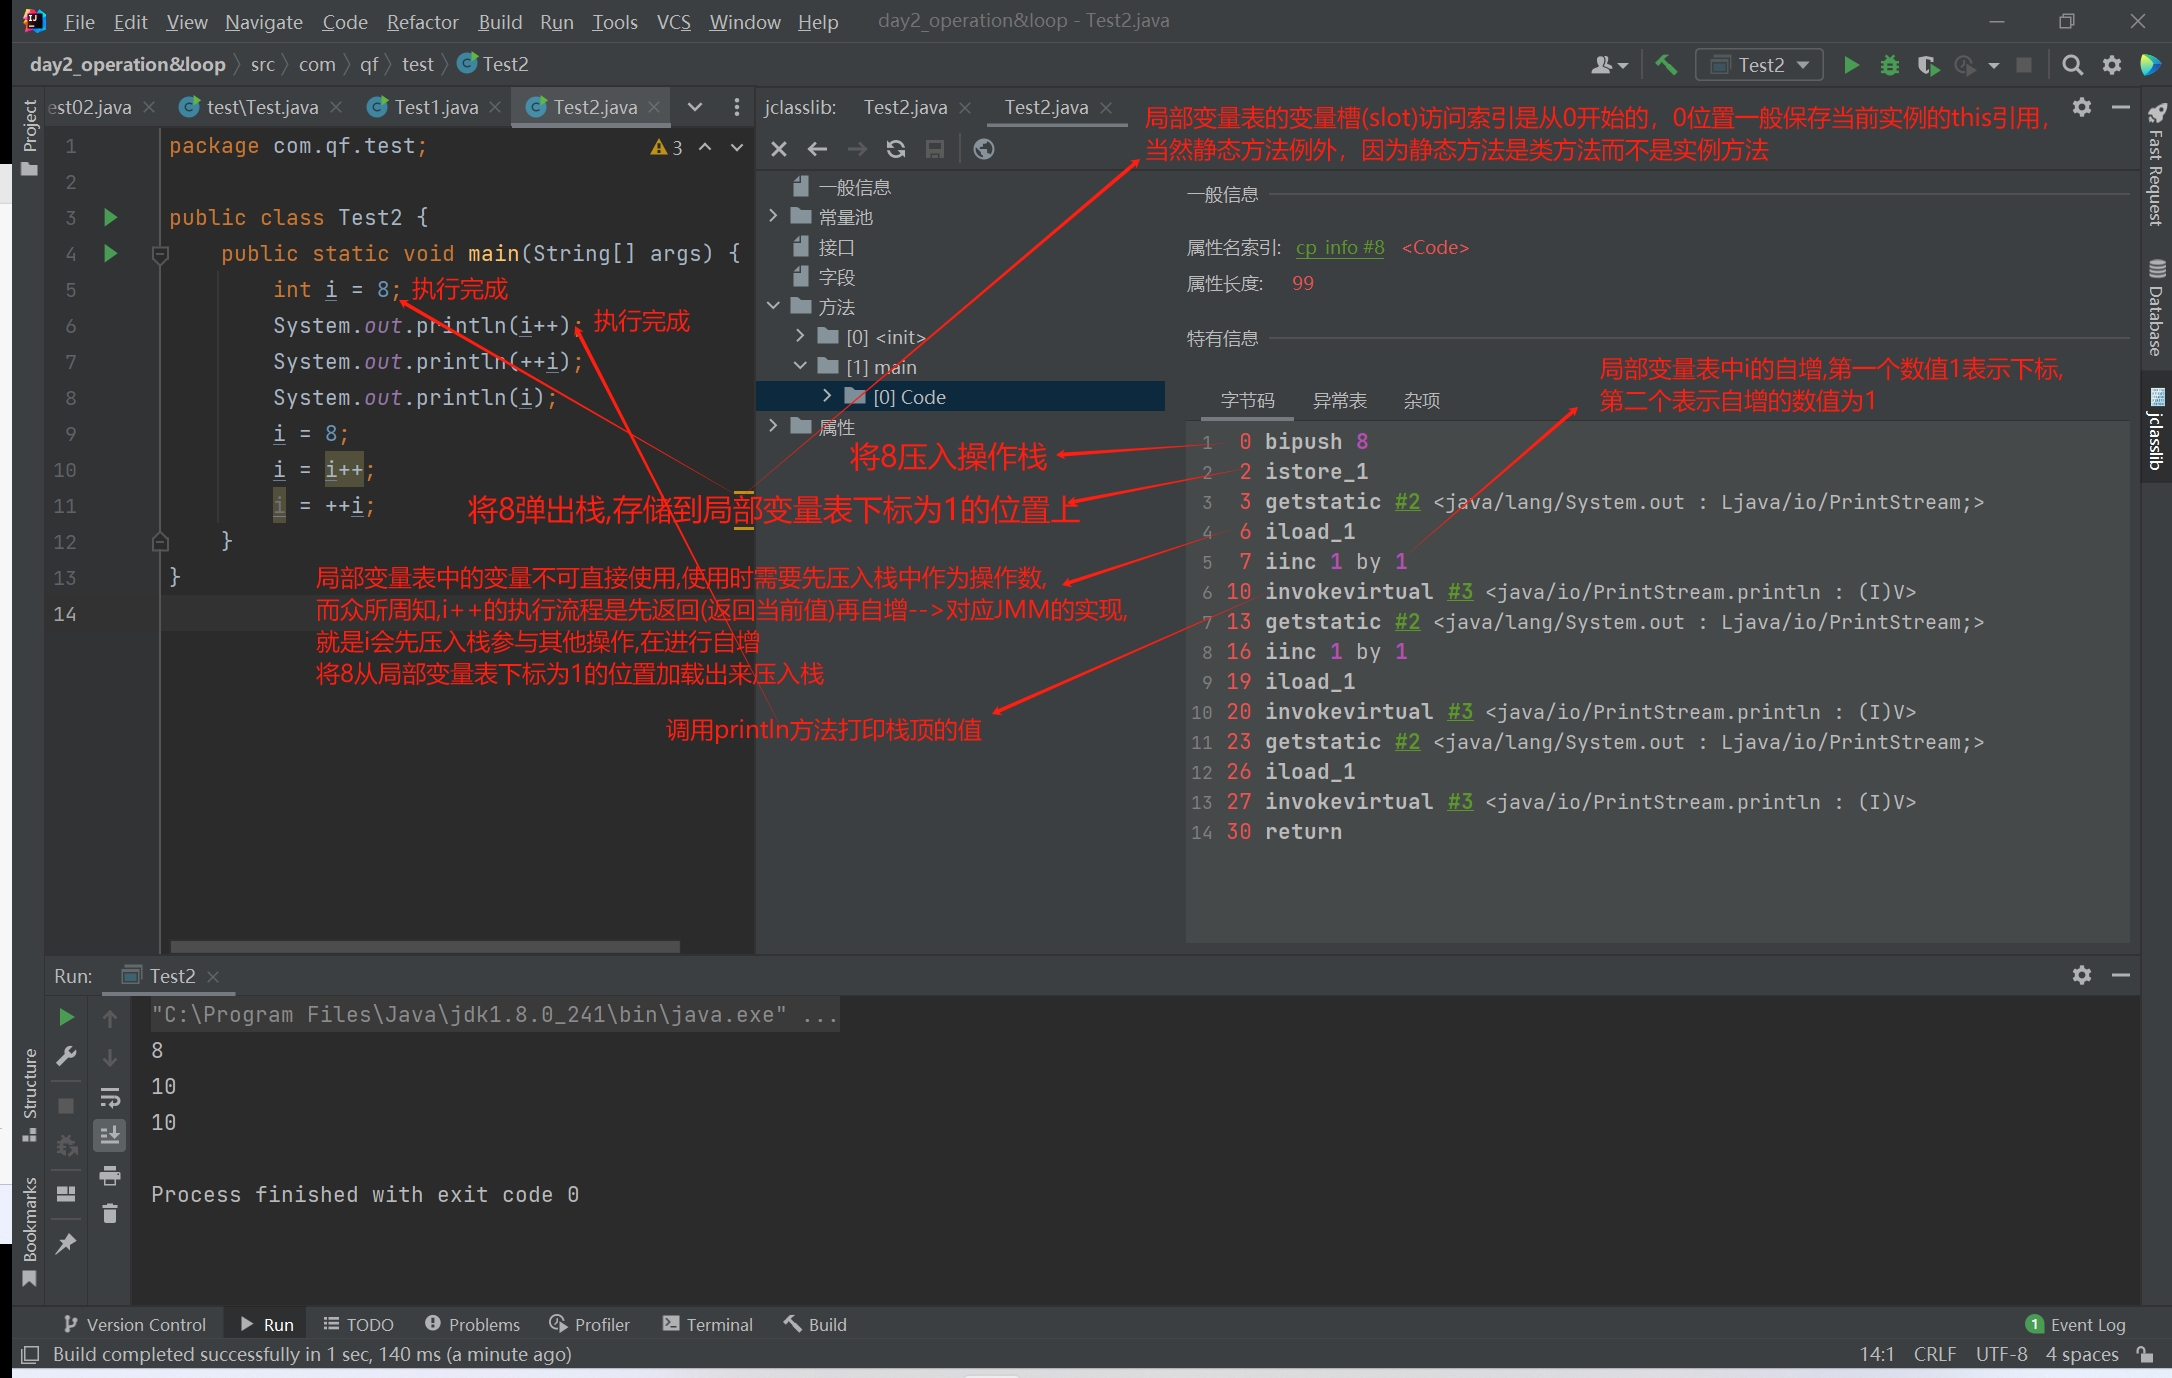Clear all Run console output with trash icon
Viewport: 2172px width, 1378px height.
tap(110, 1214)
